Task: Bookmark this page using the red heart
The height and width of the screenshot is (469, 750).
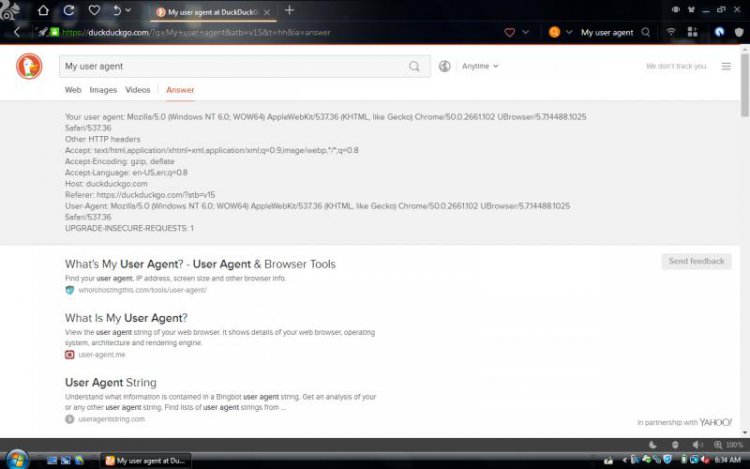Action: [509, 33]
